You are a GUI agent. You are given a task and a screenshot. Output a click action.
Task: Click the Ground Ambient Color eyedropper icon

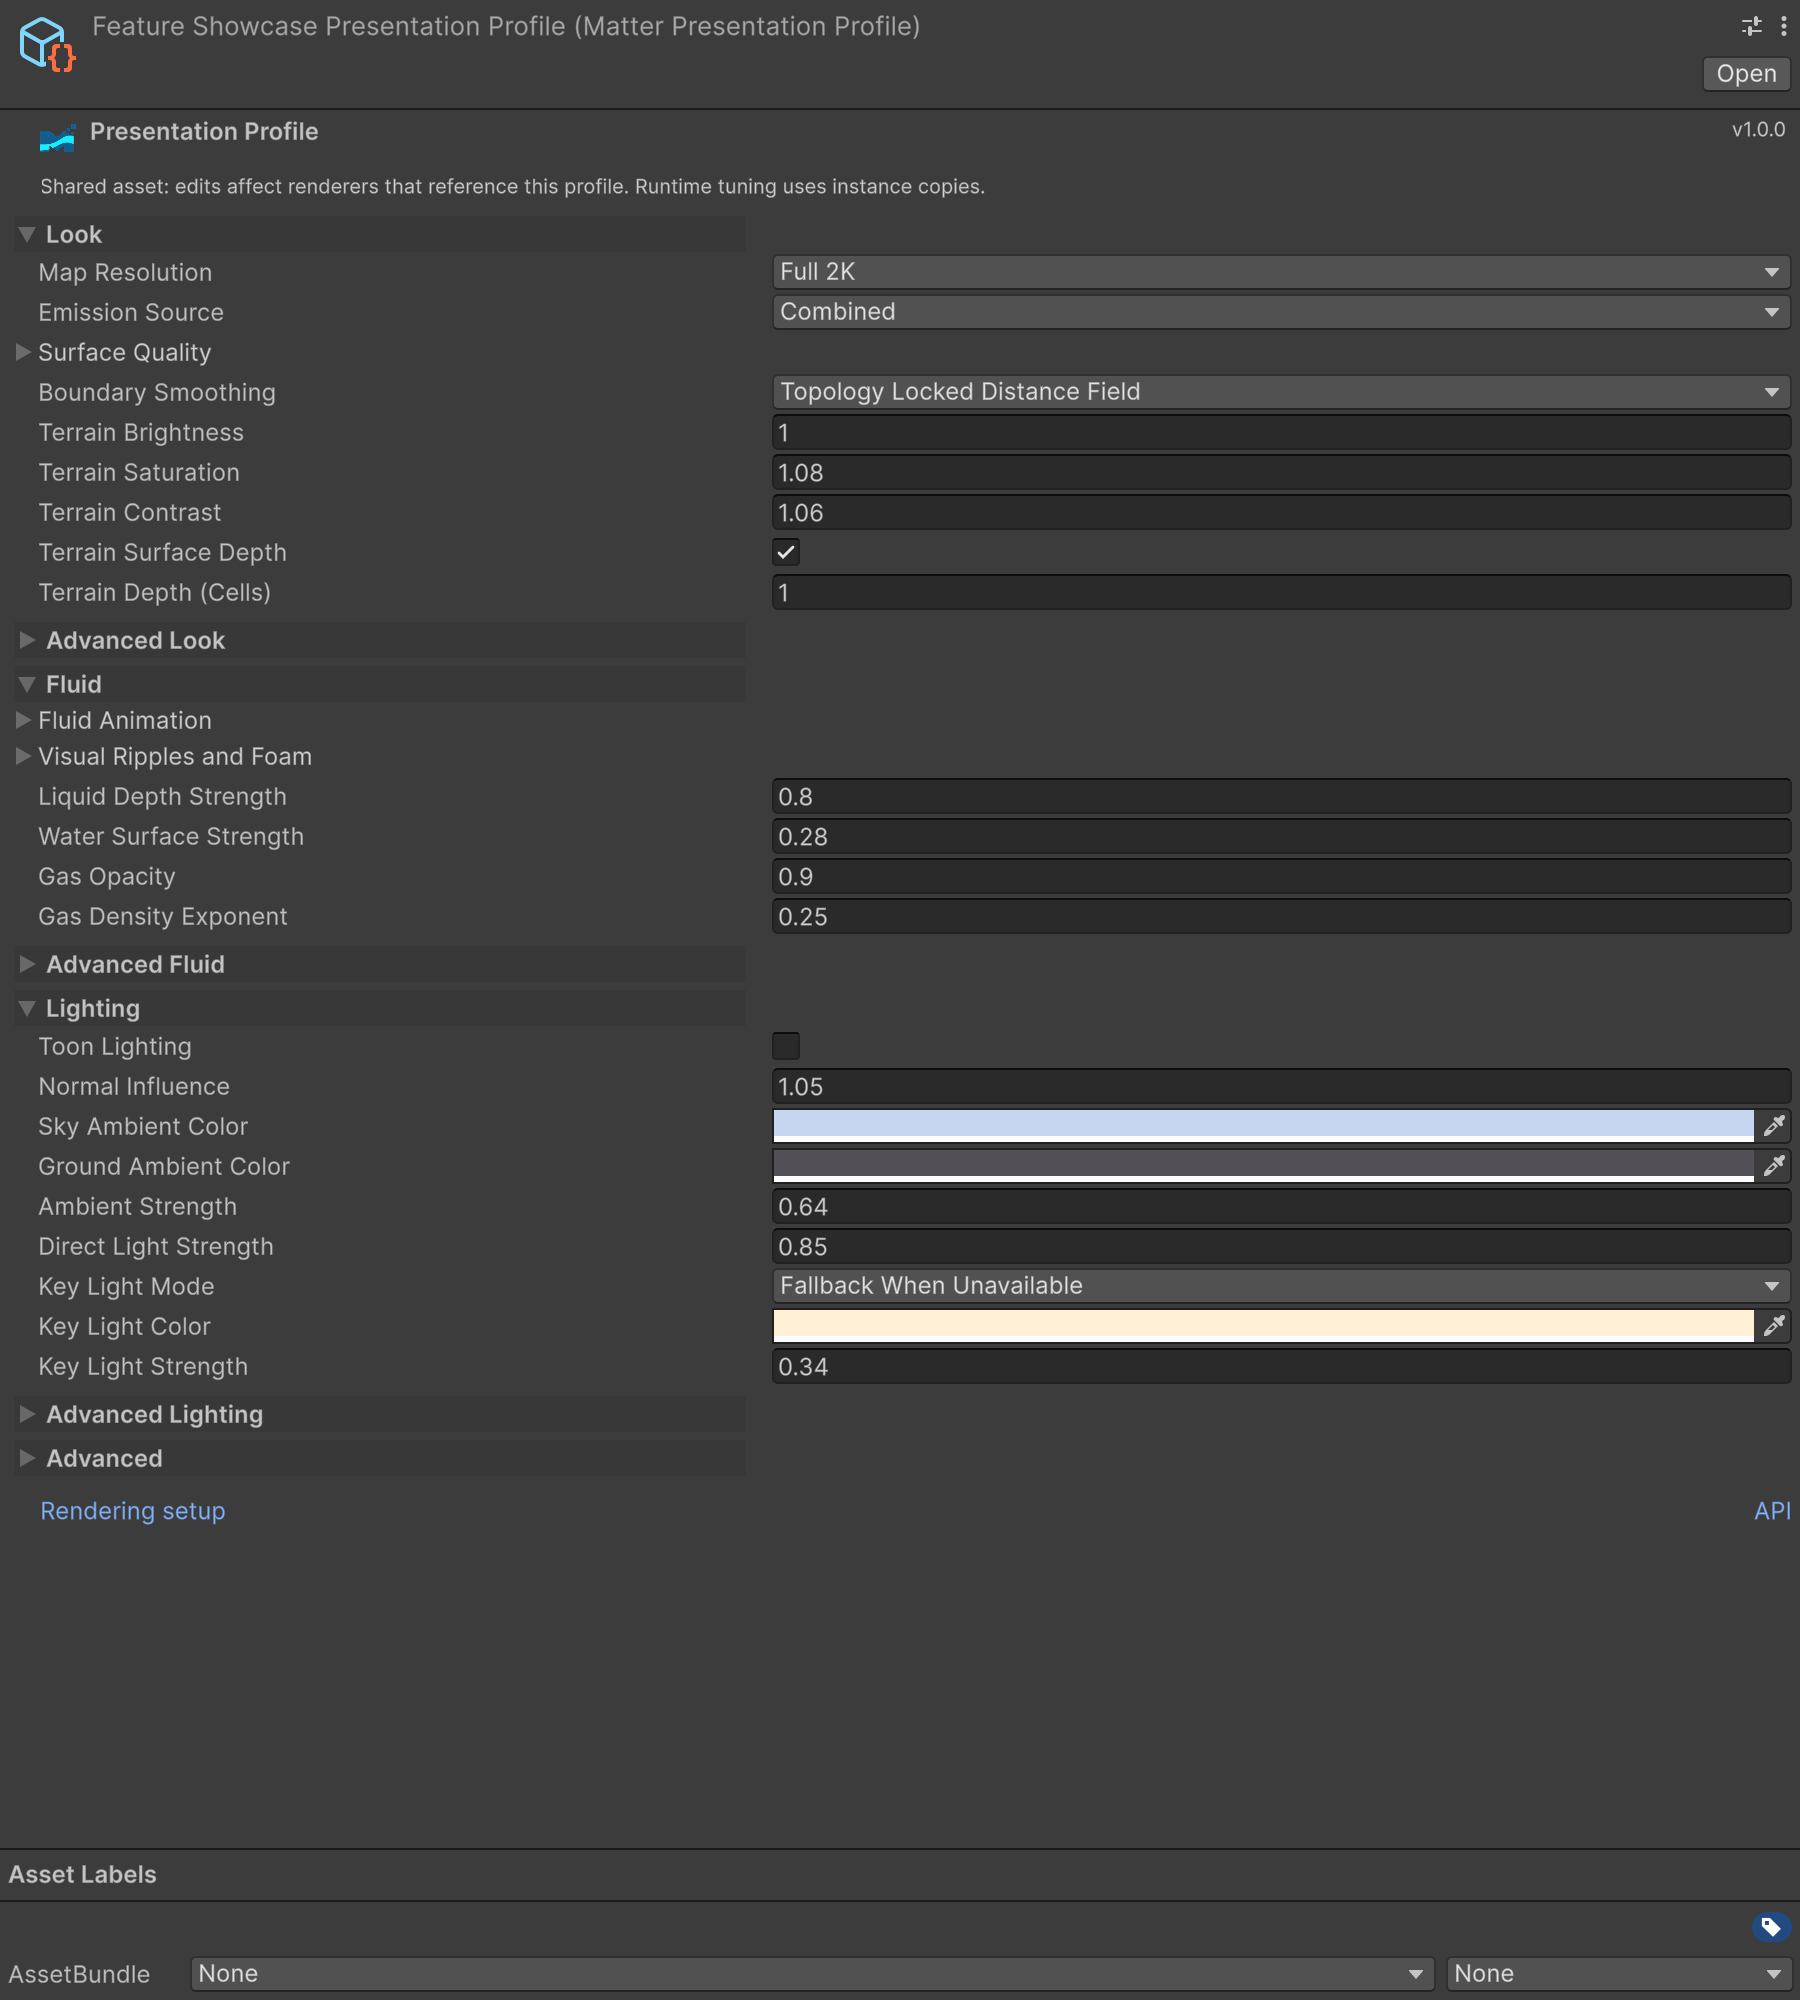click(1774, 1166)
